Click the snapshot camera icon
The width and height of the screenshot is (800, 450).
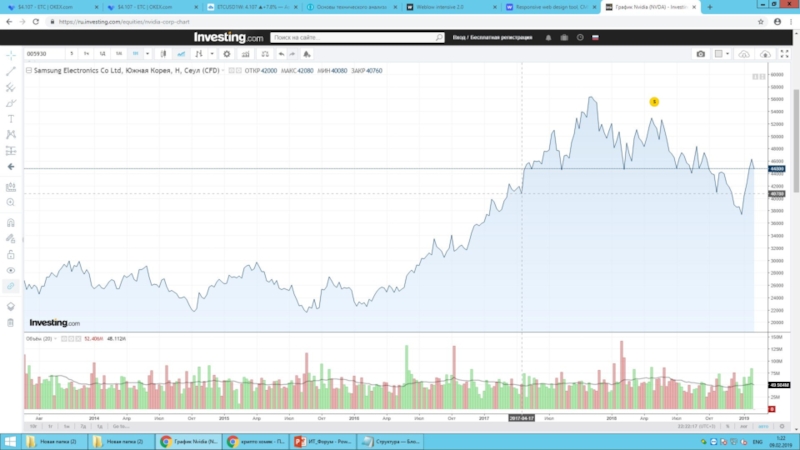[700, 54]
